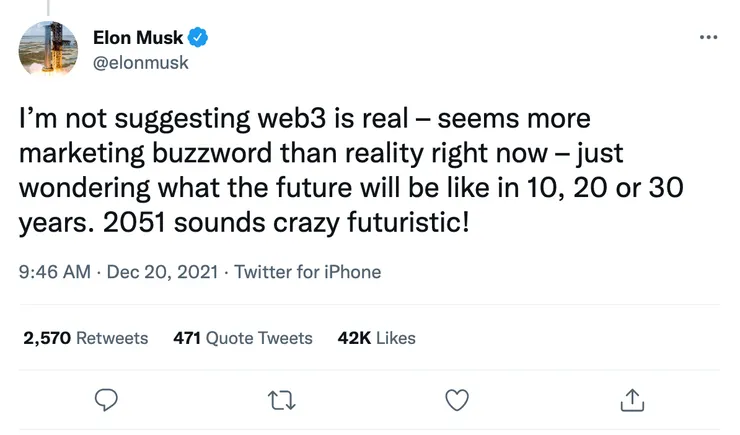Click the blue verified badge
This screenshot has height=435, width=740.
pyautogui.click(x=200, y=38)
